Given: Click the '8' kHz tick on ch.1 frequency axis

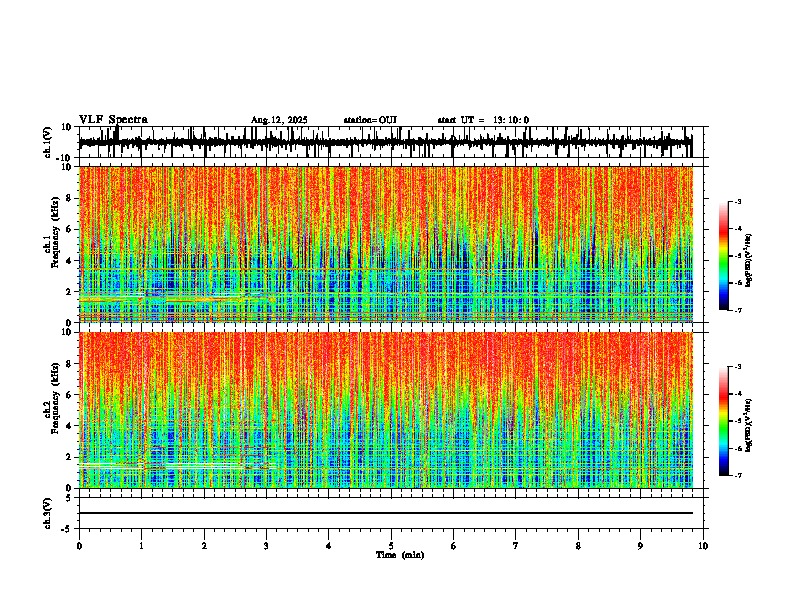Looking at the screenshot, I should [x=70, y=198].
